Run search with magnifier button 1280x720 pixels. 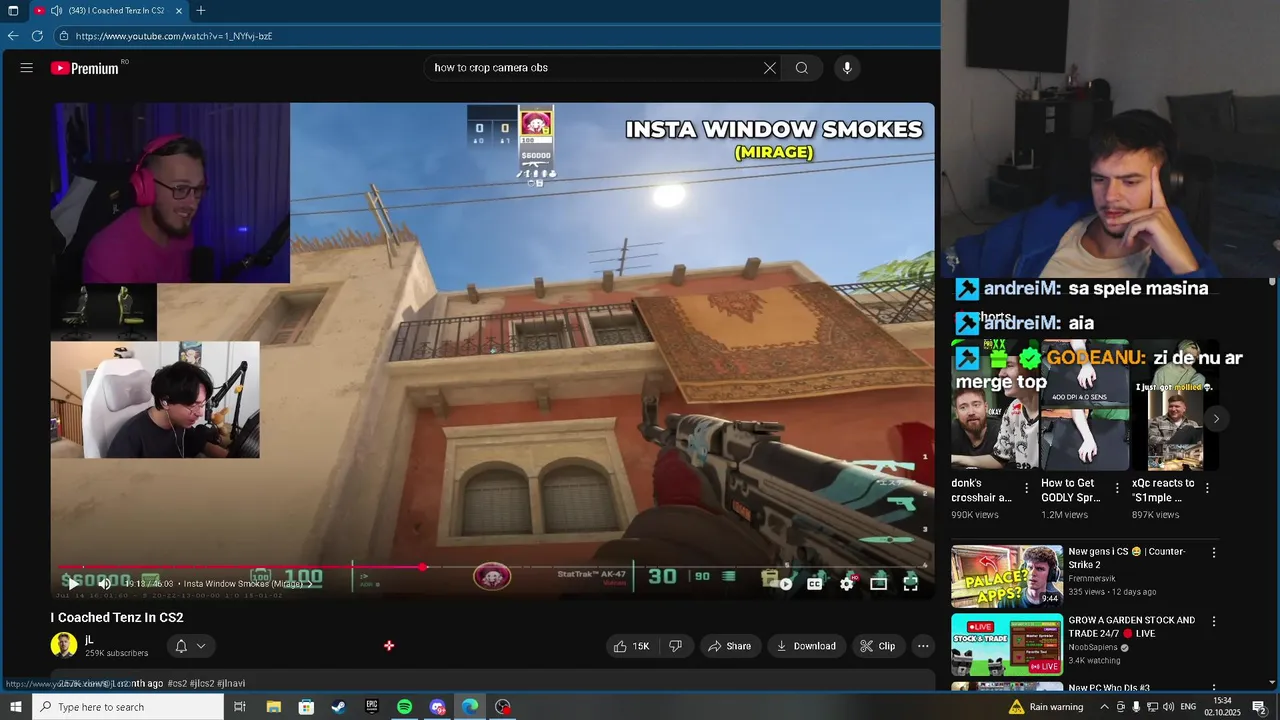[802, 68]
